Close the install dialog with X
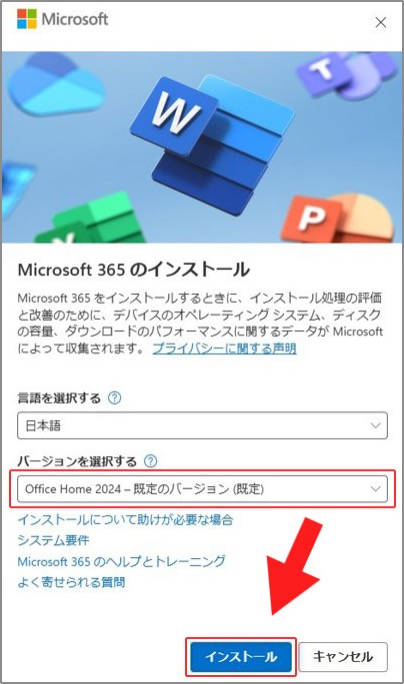 (x=380, y=22)
